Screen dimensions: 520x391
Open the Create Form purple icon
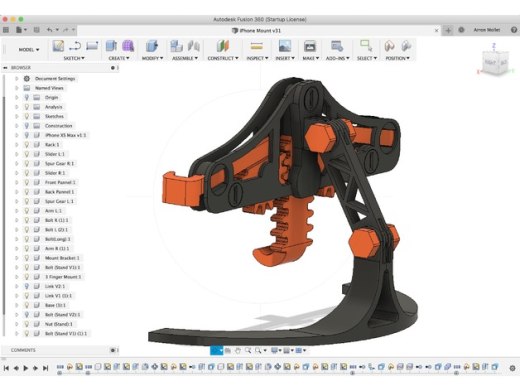click(x=128, y=46)
